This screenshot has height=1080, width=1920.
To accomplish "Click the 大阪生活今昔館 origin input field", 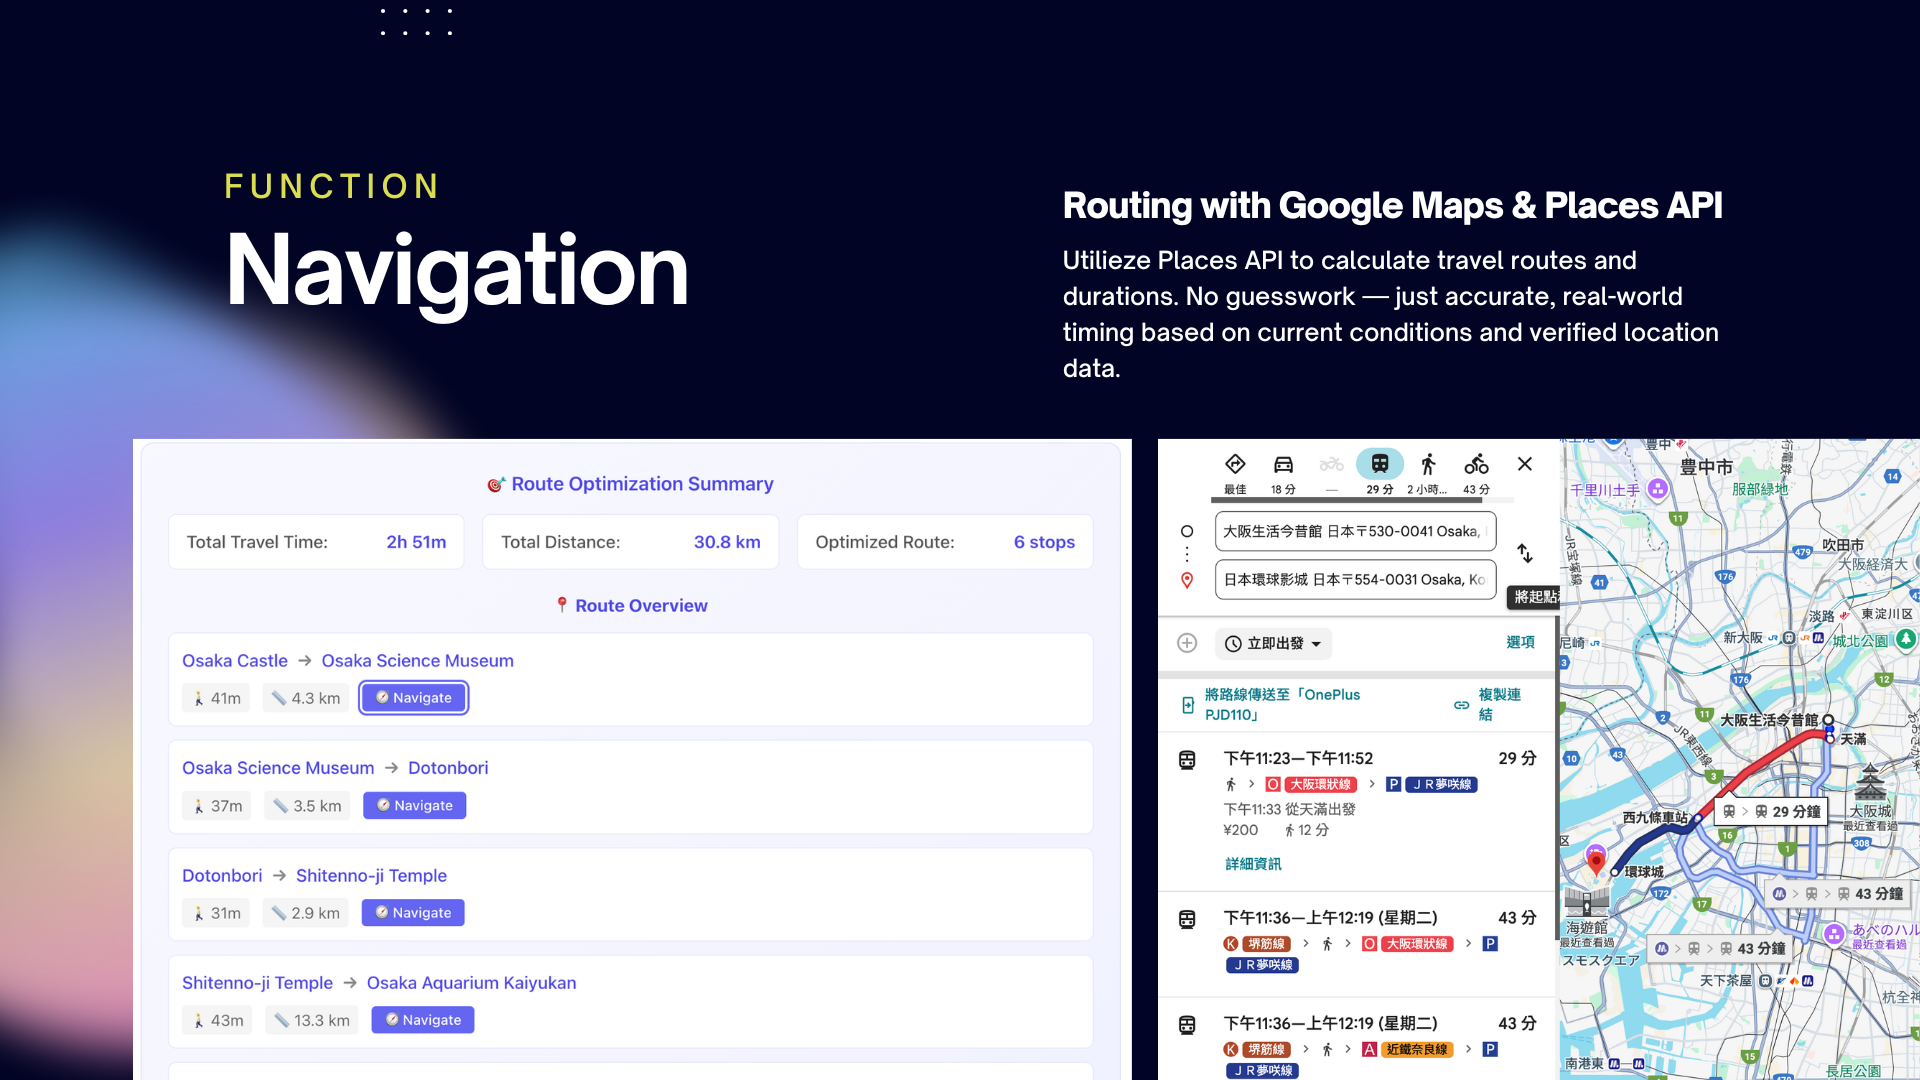I will (1354, 532).
